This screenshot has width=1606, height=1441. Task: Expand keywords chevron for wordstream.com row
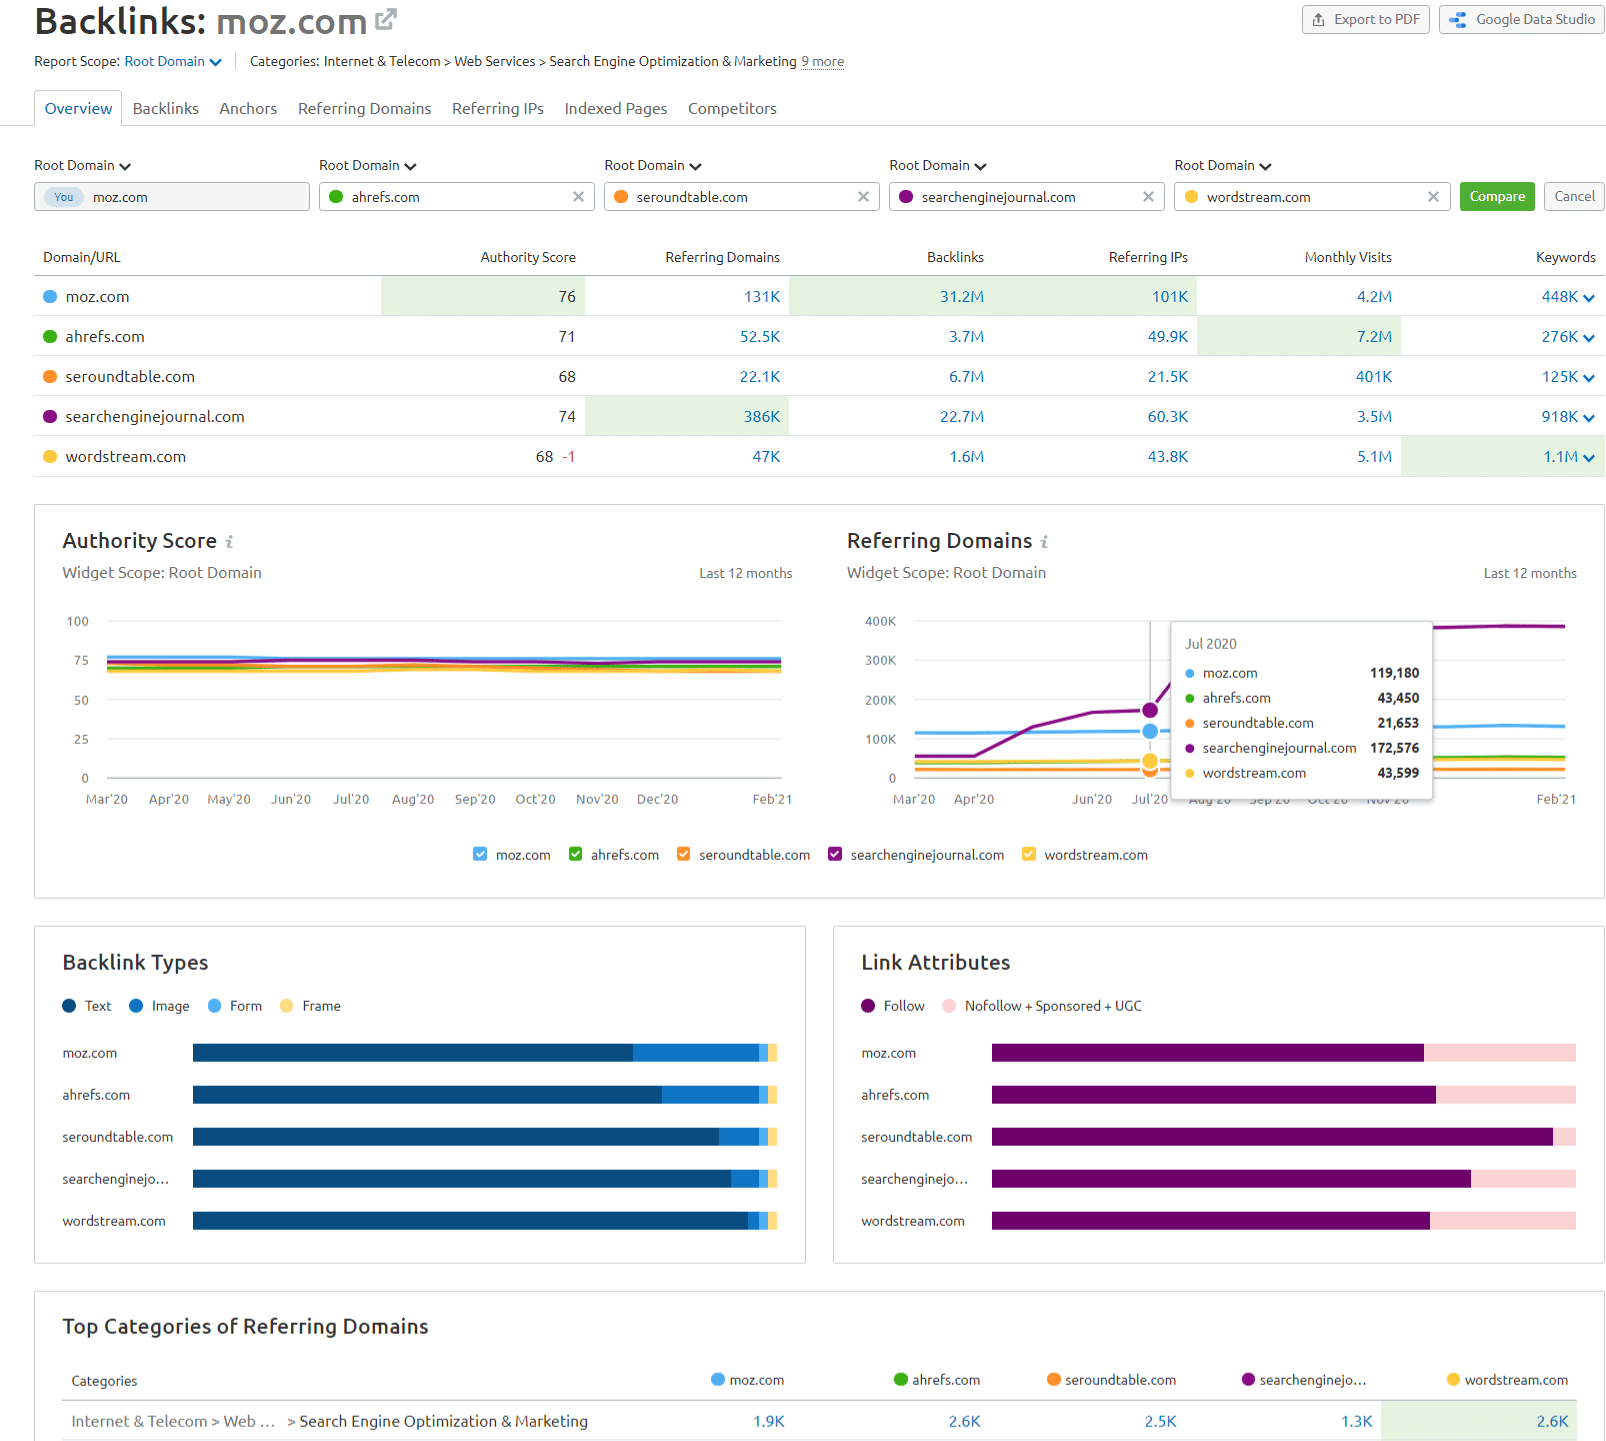pos(1589,458)
